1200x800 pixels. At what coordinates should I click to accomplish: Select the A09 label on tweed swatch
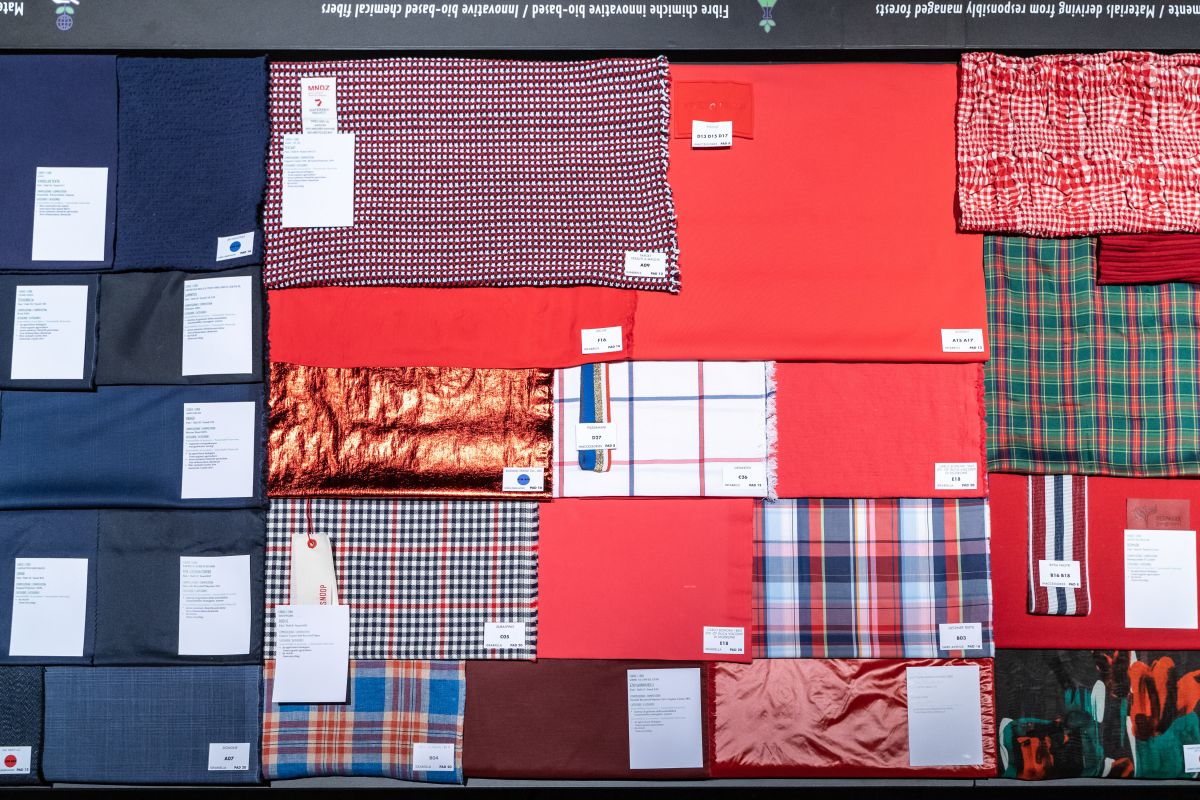coord(645,264)
